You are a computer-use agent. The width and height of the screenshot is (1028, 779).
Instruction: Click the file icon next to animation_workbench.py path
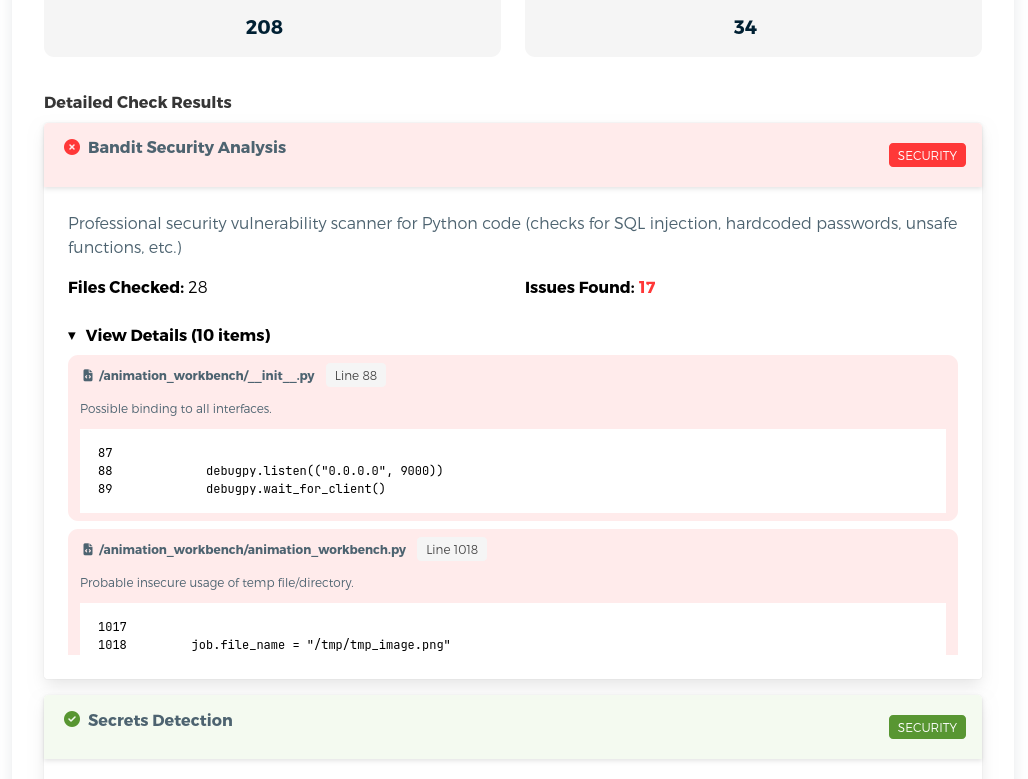tap(88, 550)
